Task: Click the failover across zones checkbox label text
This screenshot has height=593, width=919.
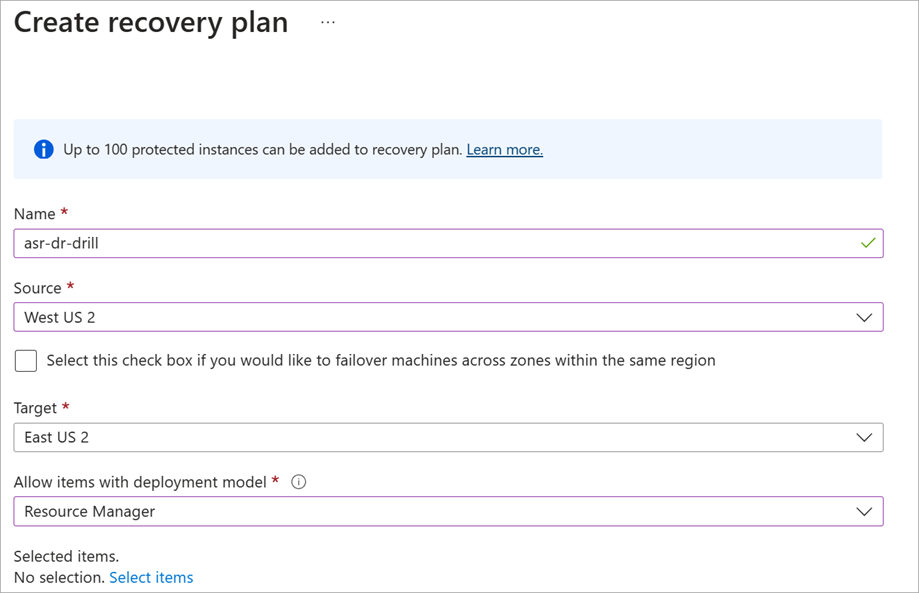Action: (381, 360)
